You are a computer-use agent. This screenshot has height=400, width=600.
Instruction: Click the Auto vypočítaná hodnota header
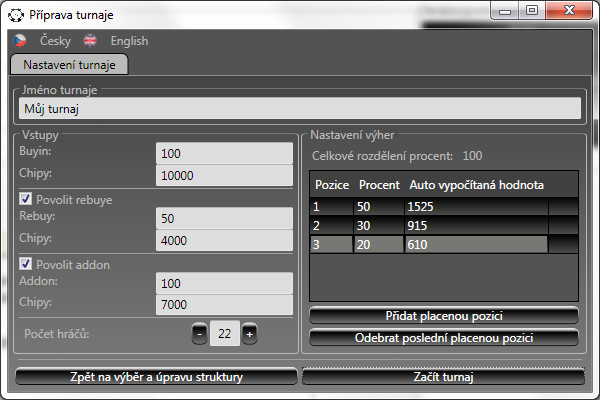click(476, 185)
